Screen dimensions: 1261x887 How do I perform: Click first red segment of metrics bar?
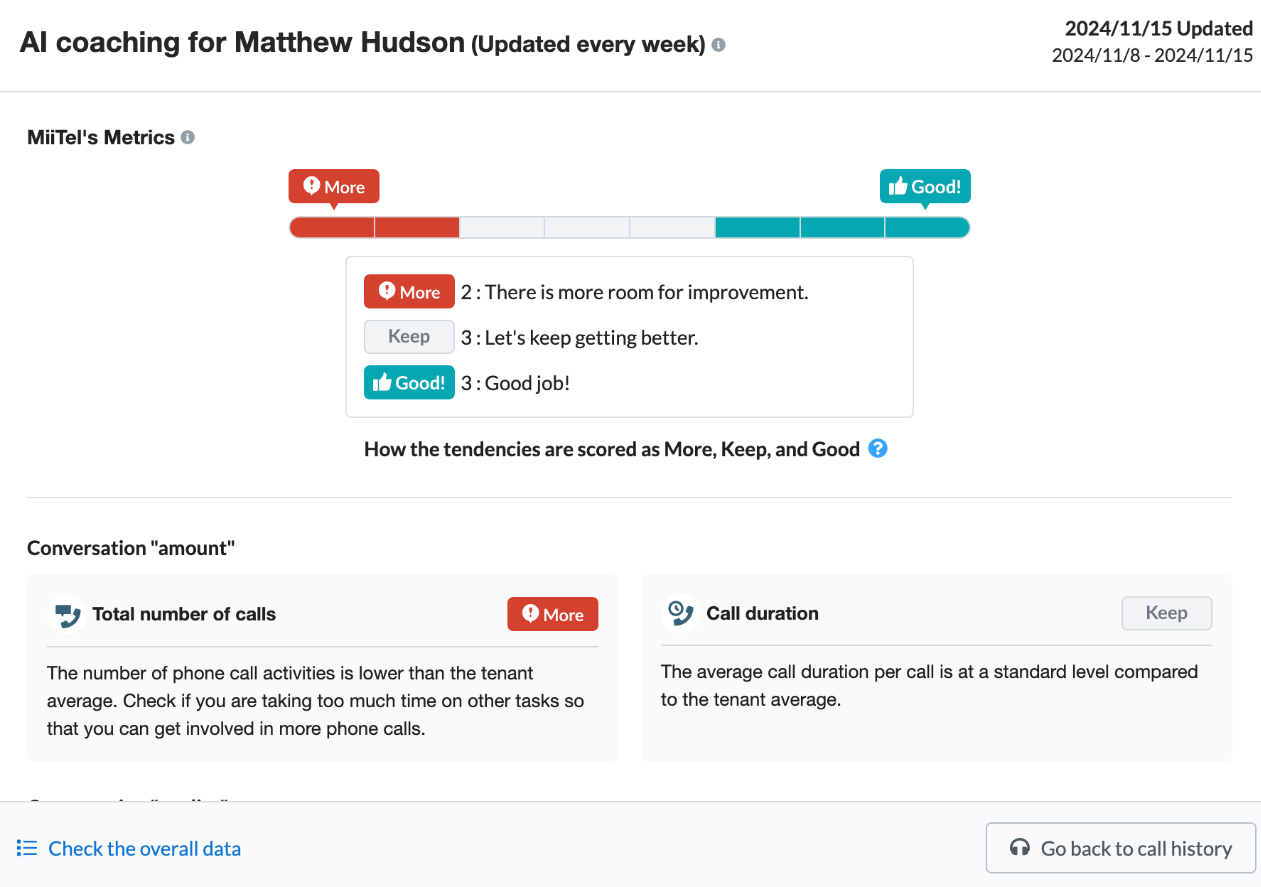(x=332, y=228)
